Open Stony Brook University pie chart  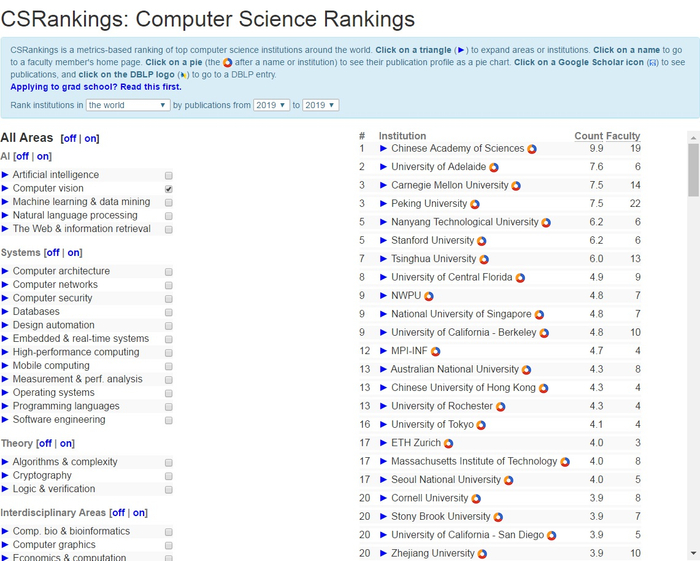tap(498, 517)
